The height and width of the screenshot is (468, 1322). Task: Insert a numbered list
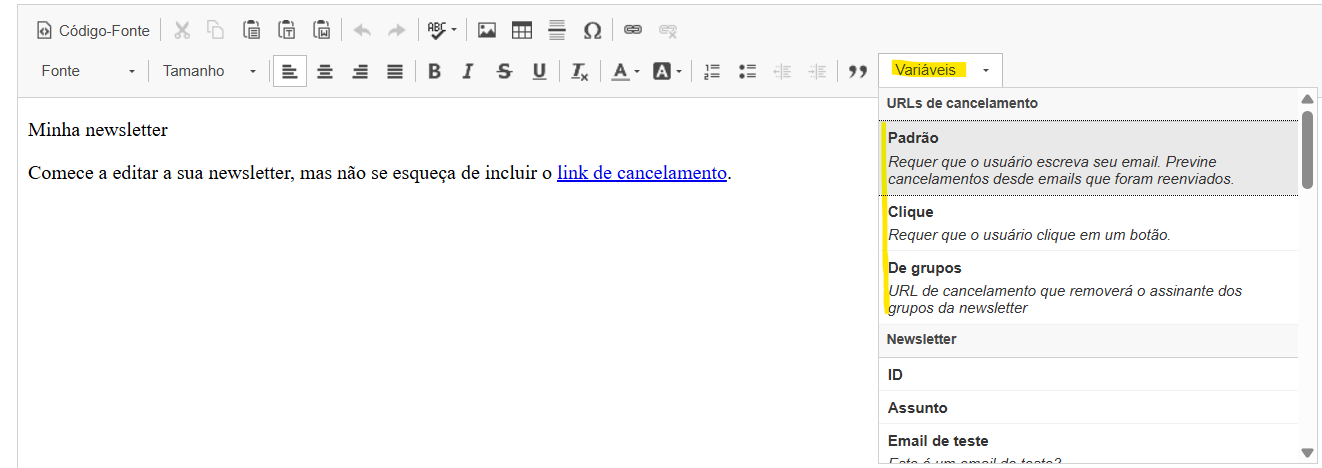(x=712, y=71)
